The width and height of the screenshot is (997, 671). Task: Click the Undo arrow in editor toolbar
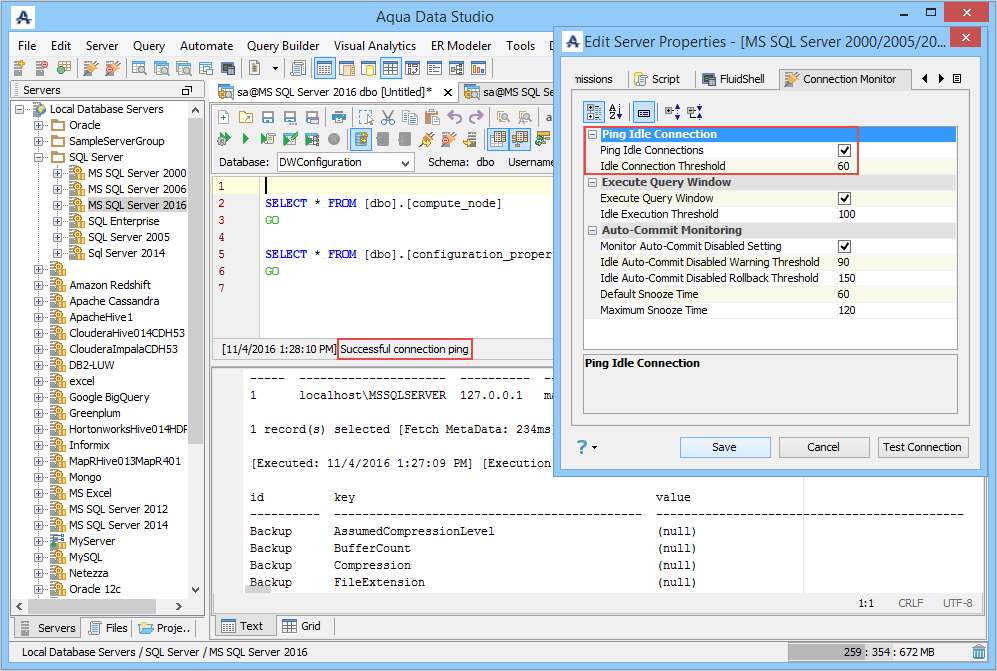(454, 117)
